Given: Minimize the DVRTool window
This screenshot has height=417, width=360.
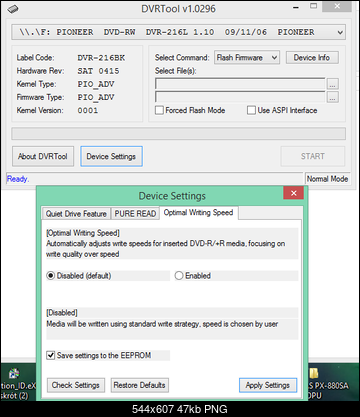Looking at the screenshot, I should (296, 7).
